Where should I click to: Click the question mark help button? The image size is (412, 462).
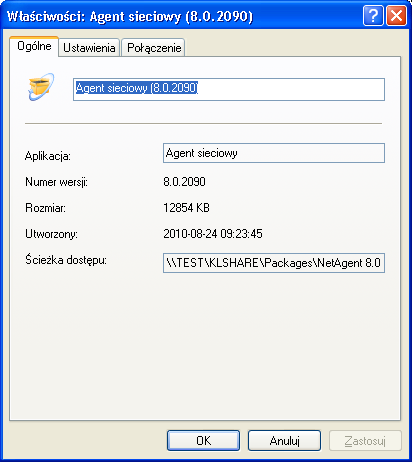[373, 15]
